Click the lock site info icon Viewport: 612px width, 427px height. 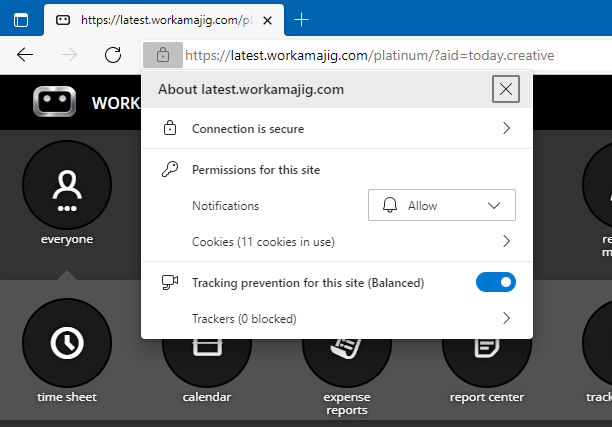[163, 55]
